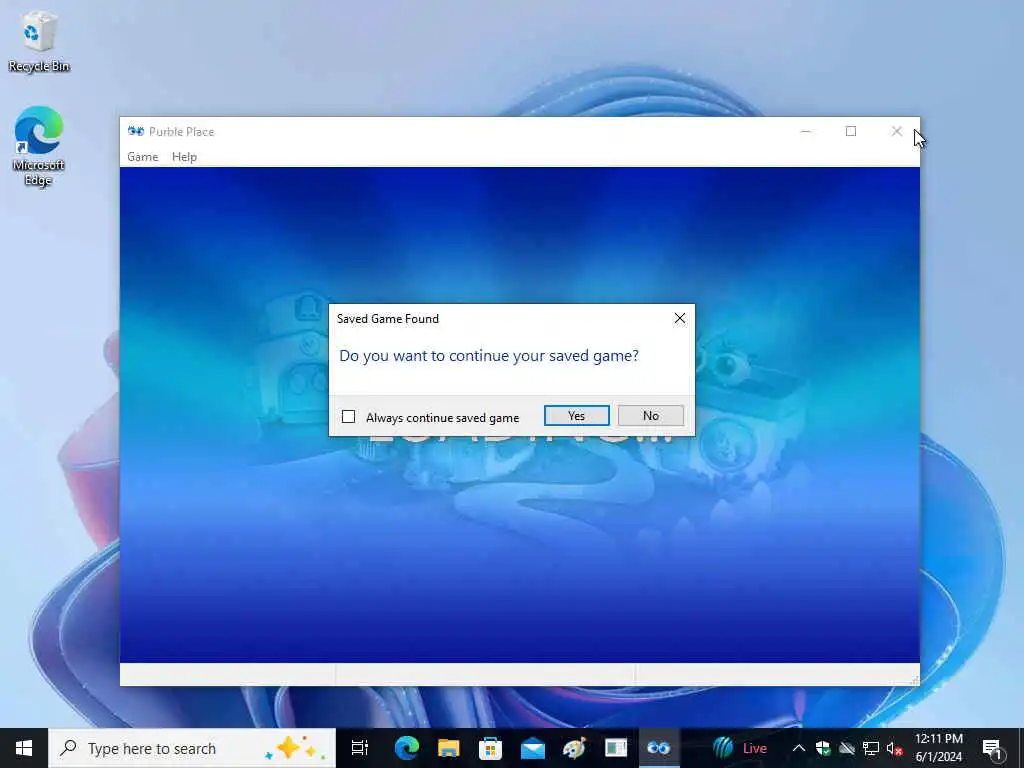Open the Paint palette taskbar icon
Image resolution: width=1024 pixels, height=768 pixels.
click(574, 748)
